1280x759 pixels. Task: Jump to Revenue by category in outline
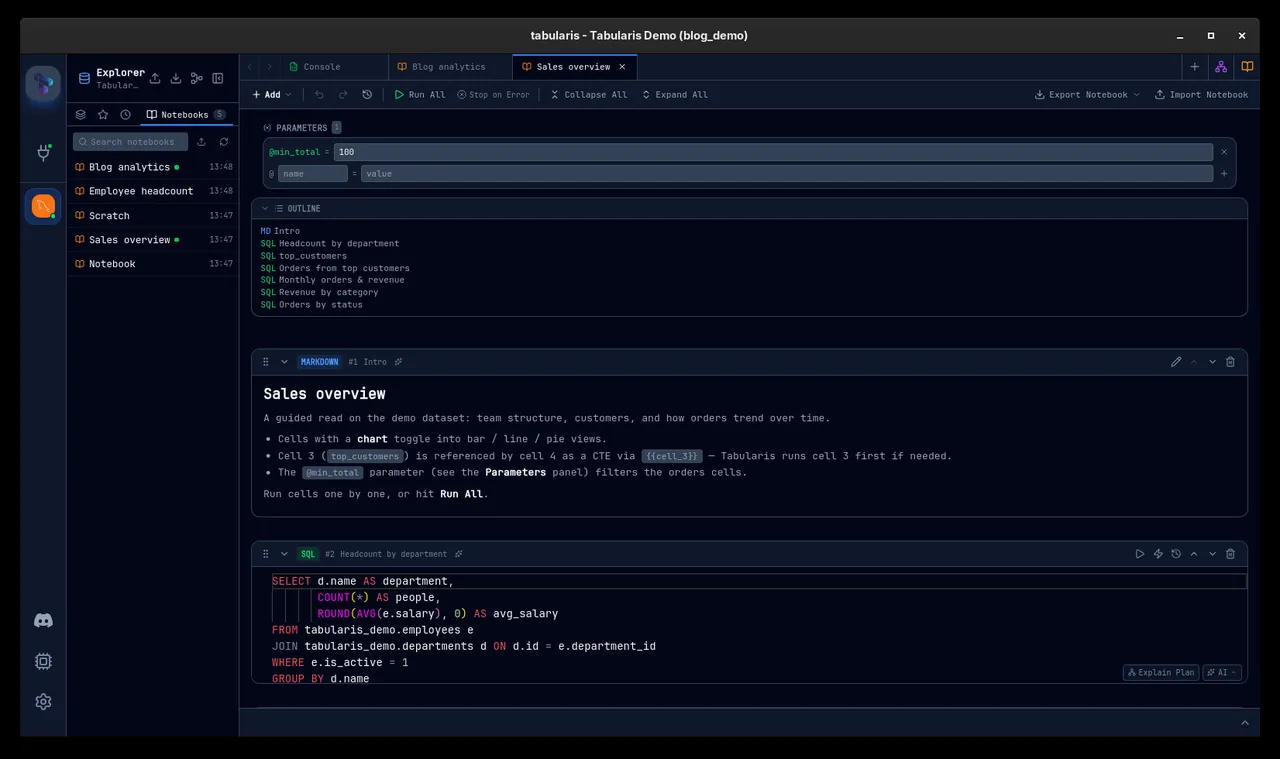(x=328, y=293)
